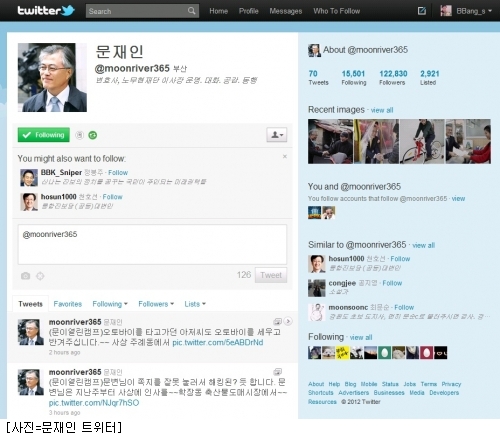Click the mobile notifications icon beside Following
Image resolution: width=500 pixels, height=439 pixels.
[x=79, y=135]
